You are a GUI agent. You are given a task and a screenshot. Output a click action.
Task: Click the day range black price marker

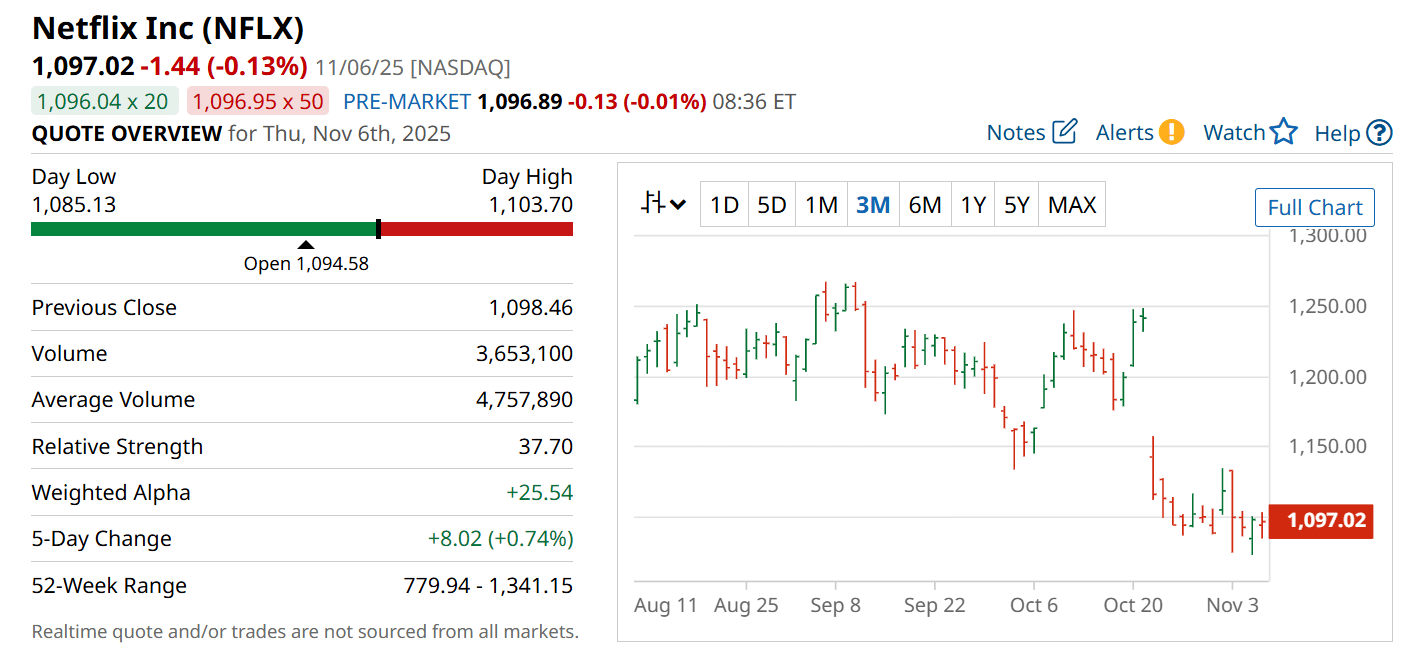[378, 229]
